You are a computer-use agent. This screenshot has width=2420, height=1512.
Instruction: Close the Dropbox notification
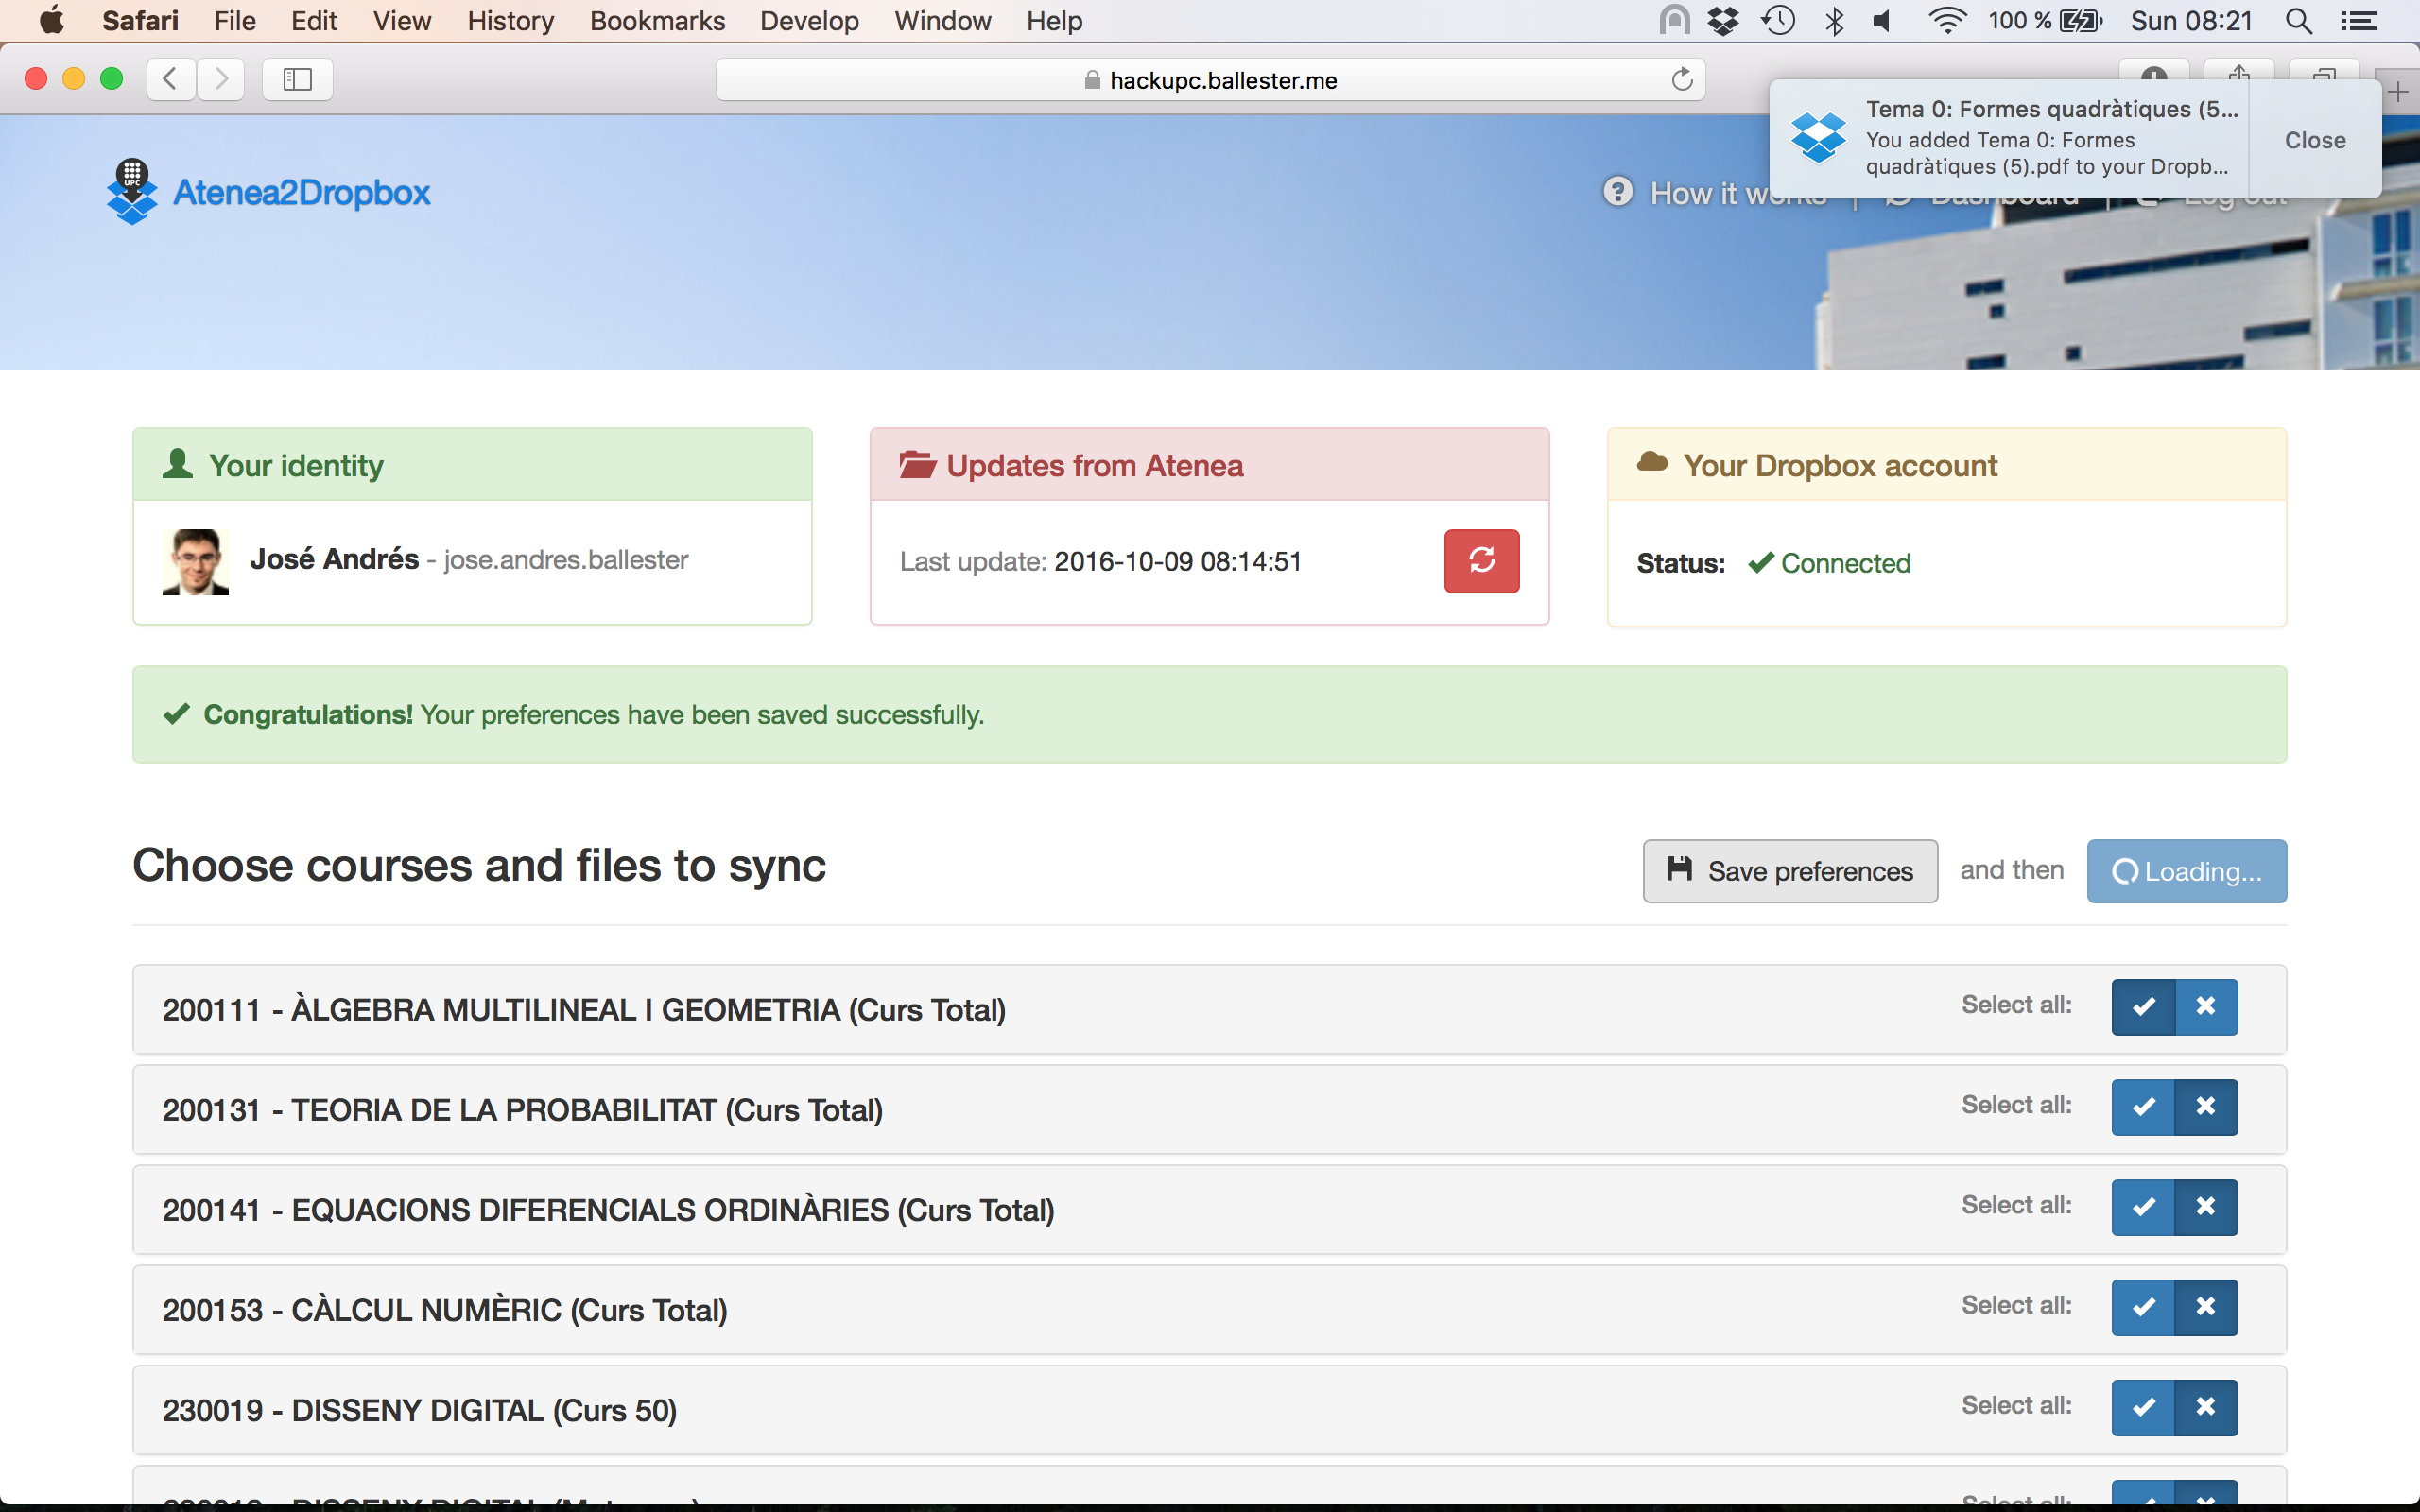[2314, 140]
